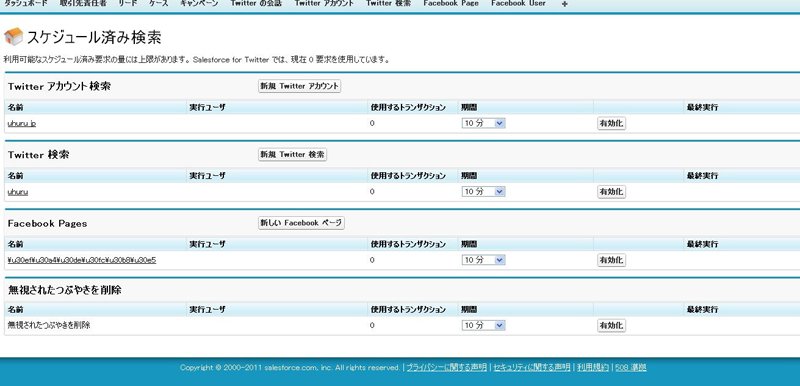Open the リード tab
This screenshot has height=386, width=800.
pos(128,4)
